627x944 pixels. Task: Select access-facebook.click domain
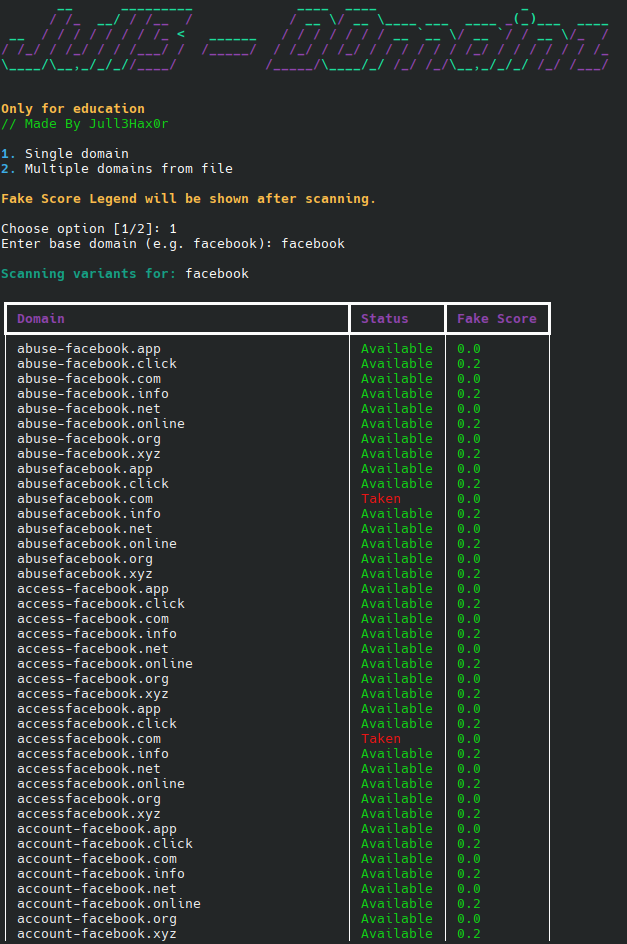point(101,604)
